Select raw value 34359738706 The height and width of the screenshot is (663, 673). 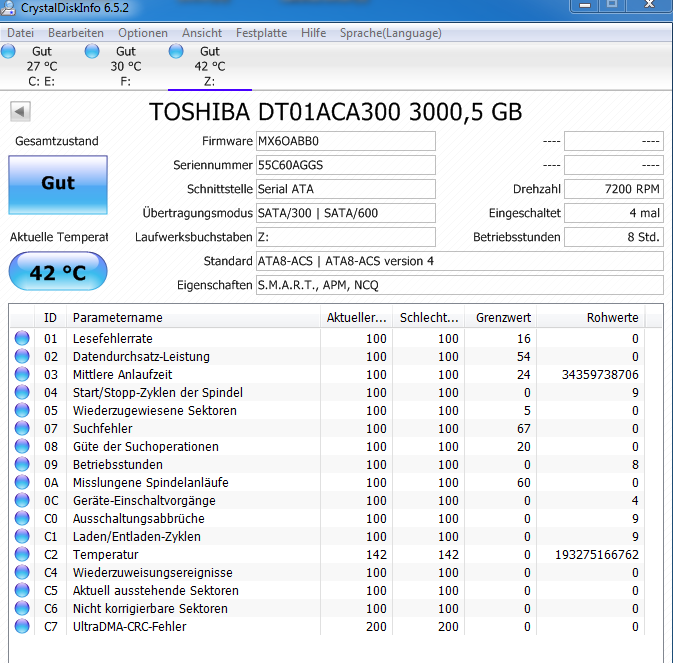pyautogui.click(x=600, y=374)
